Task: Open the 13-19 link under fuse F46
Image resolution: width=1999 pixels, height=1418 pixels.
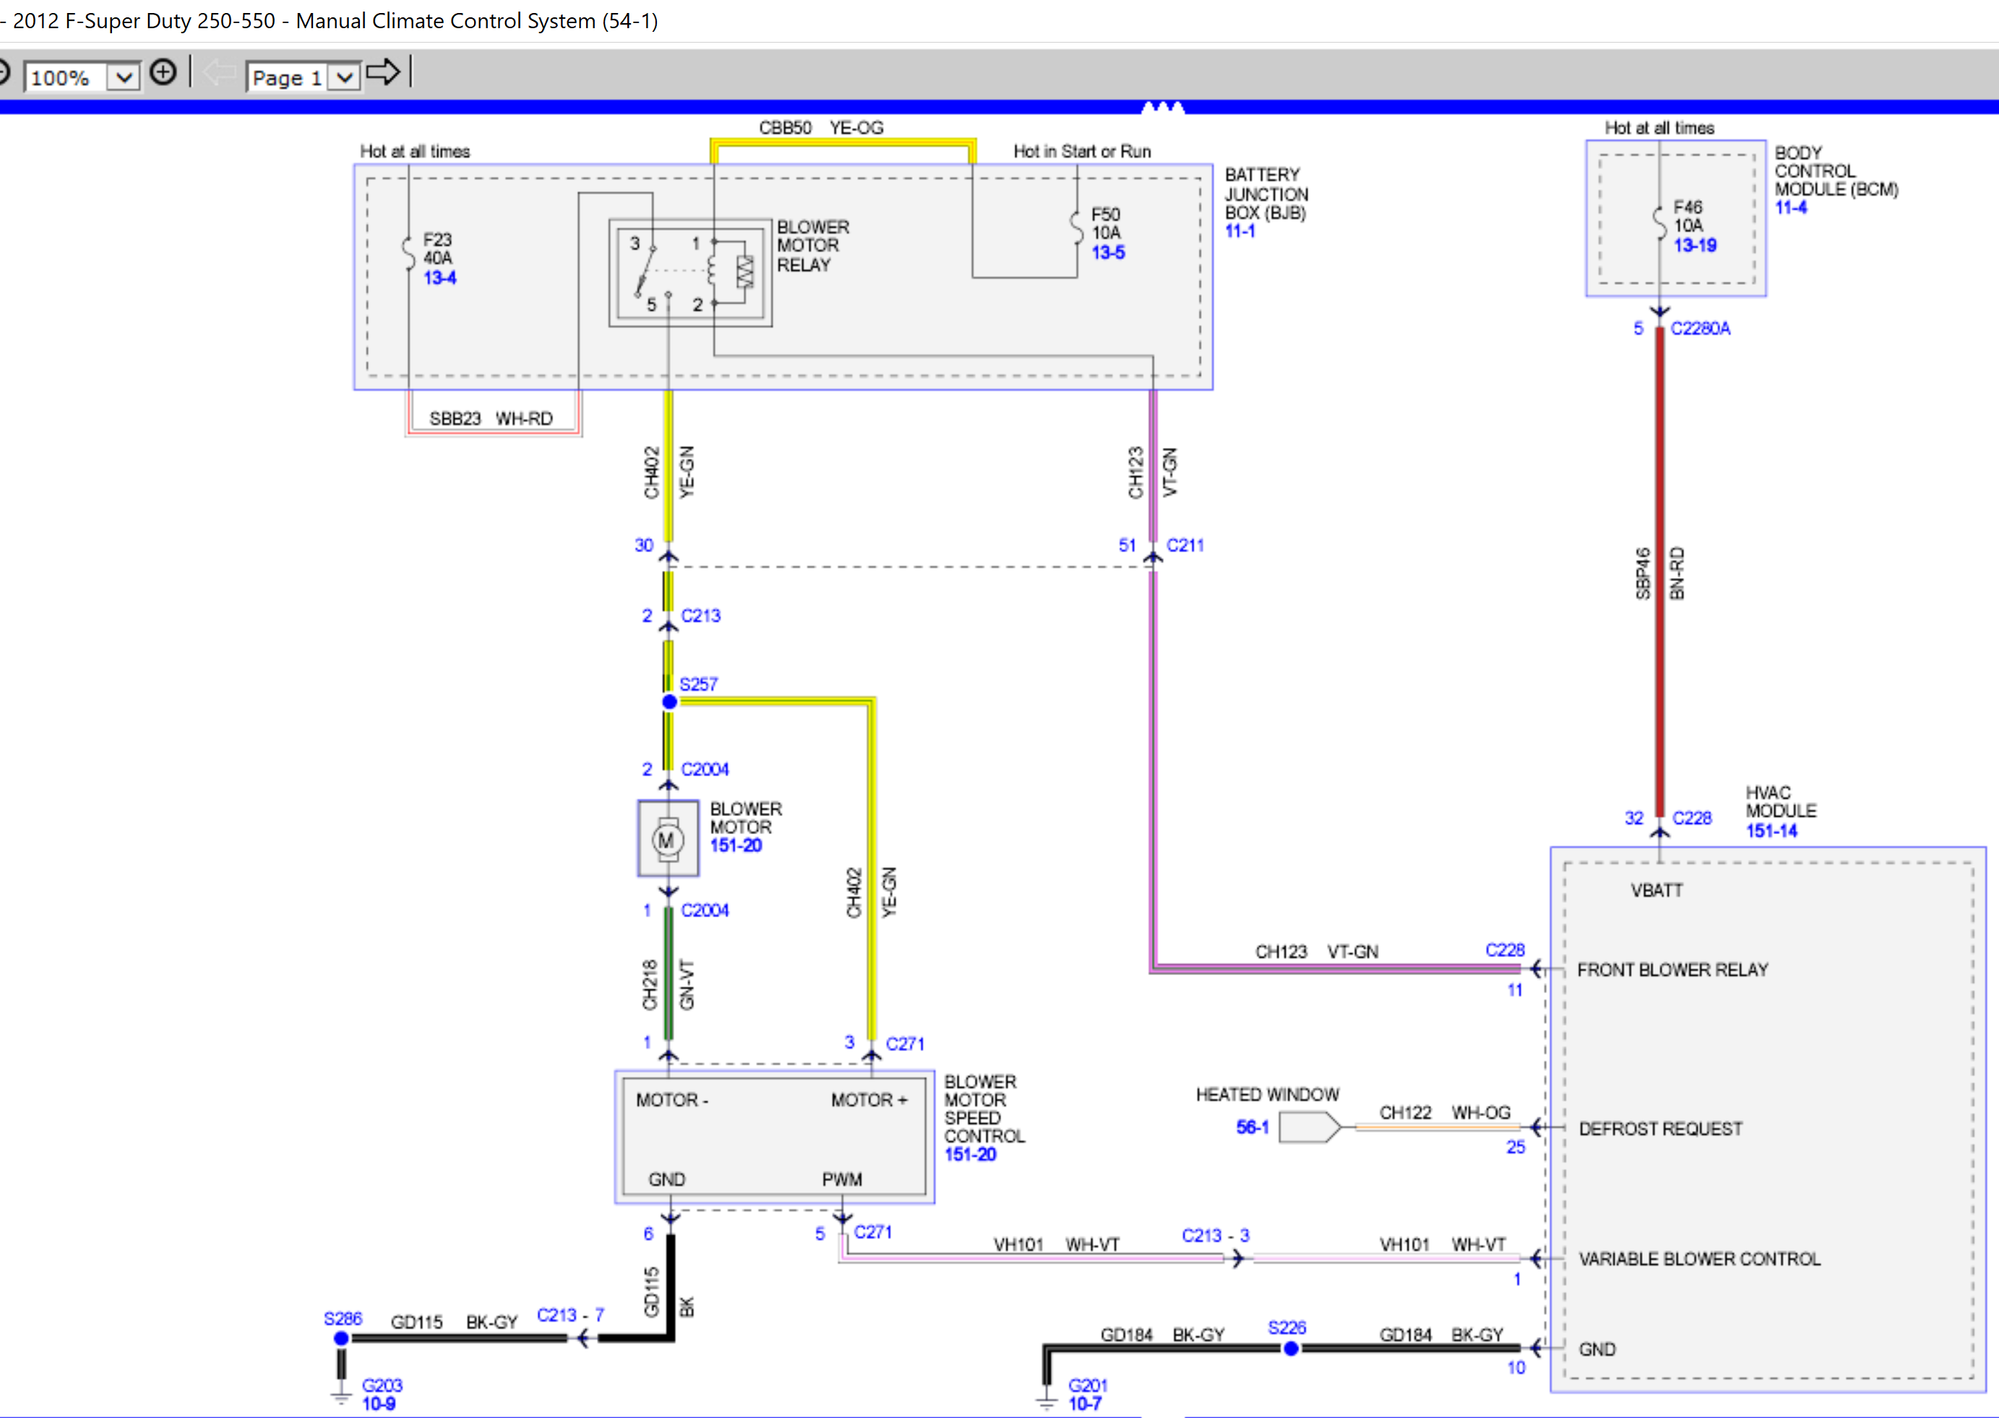Action: [x=1694, y=246]
